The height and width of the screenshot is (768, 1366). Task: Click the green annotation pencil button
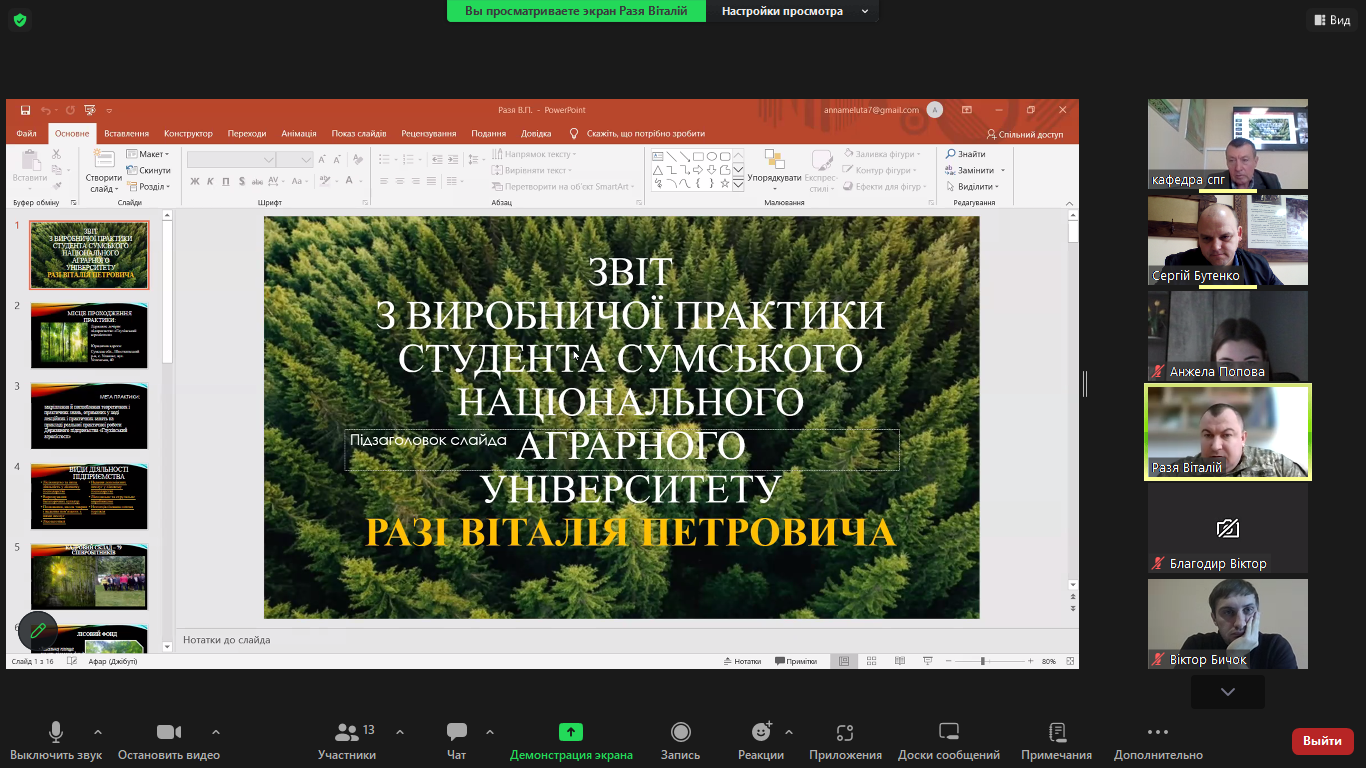tap(38, 631)
